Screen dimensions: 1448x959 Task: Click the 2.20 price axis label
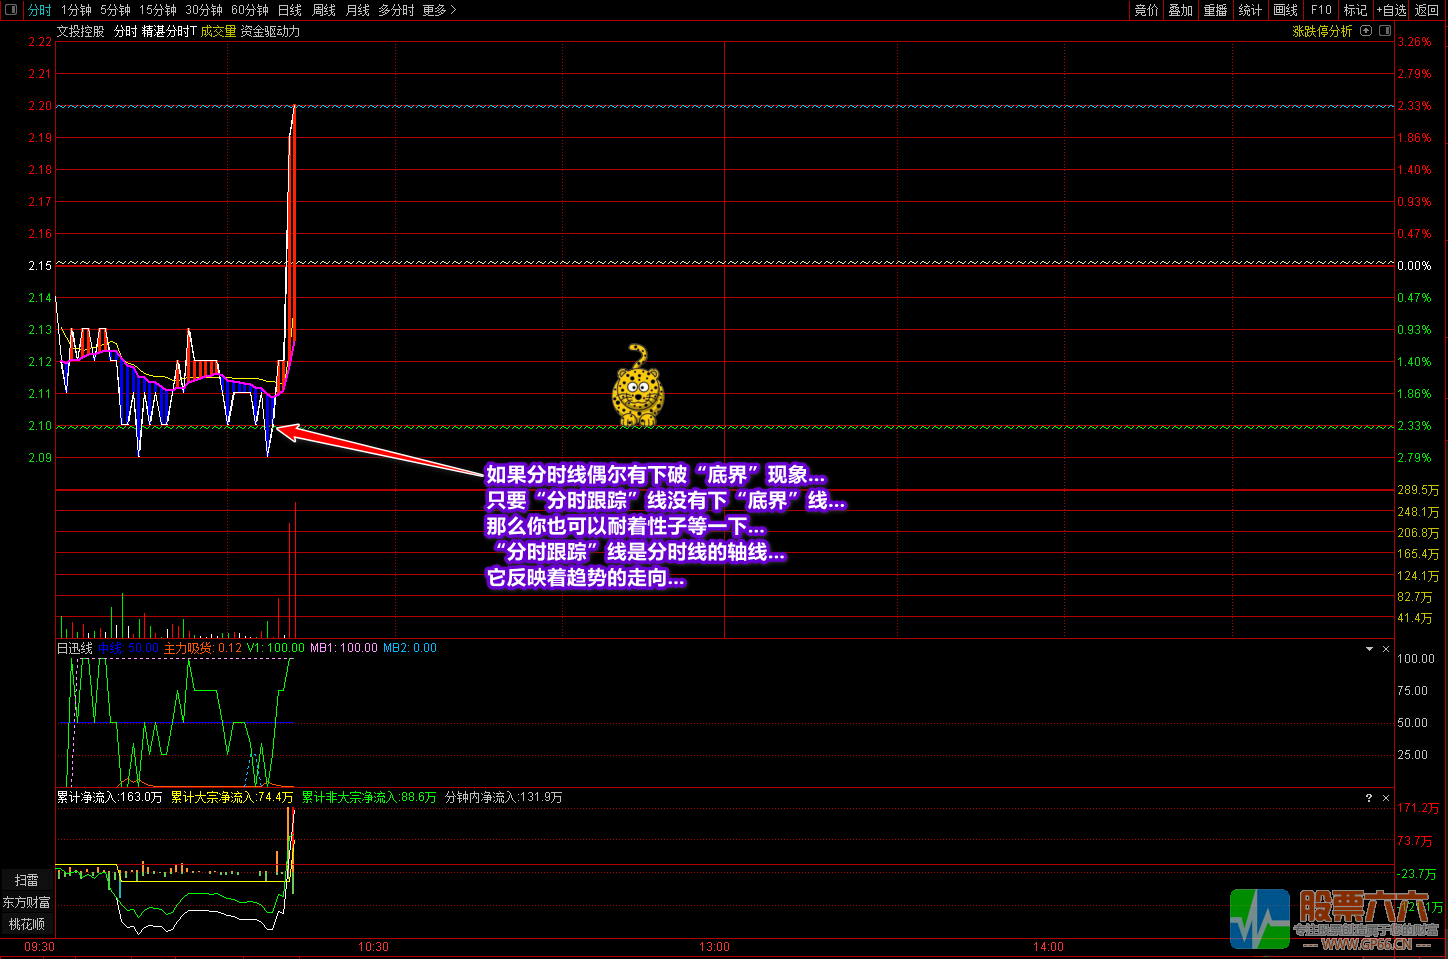click(x=40, y=106)
